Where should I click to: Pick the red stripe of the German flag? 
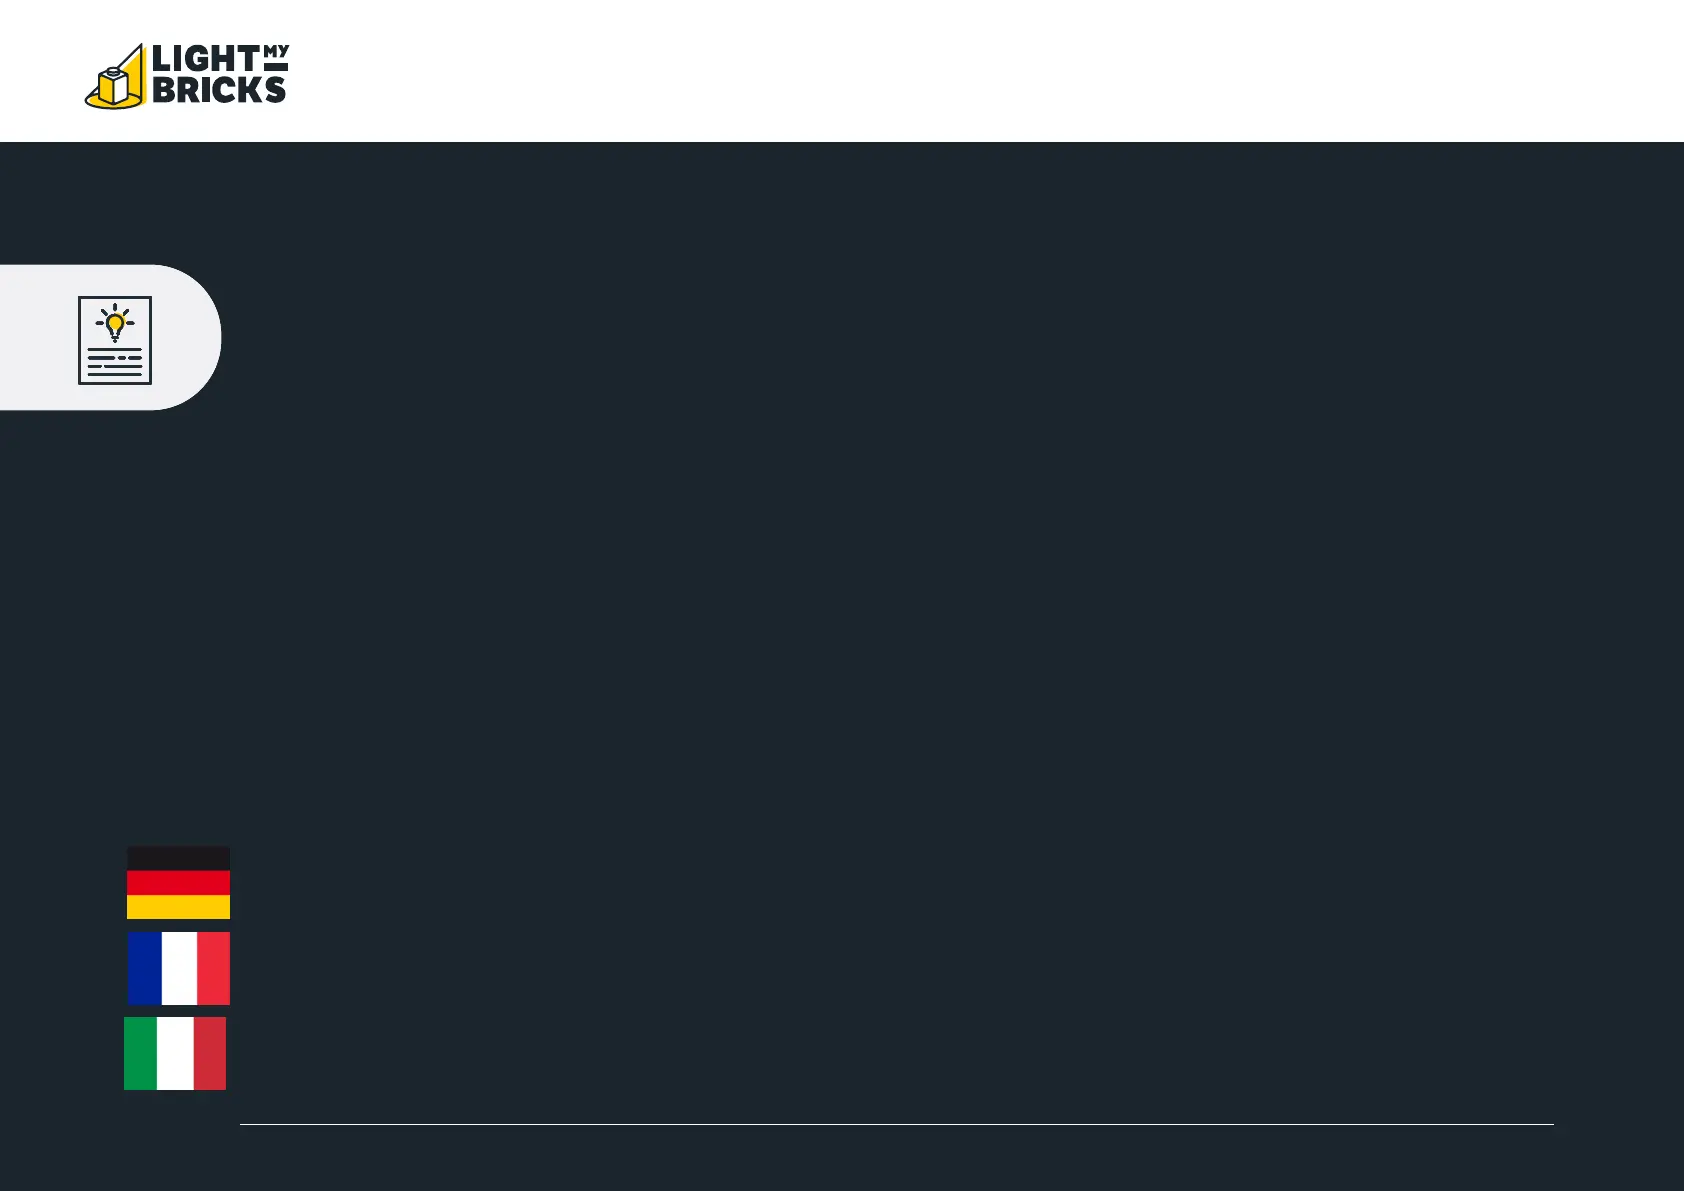pyautogui.click(x=178, y=883)
